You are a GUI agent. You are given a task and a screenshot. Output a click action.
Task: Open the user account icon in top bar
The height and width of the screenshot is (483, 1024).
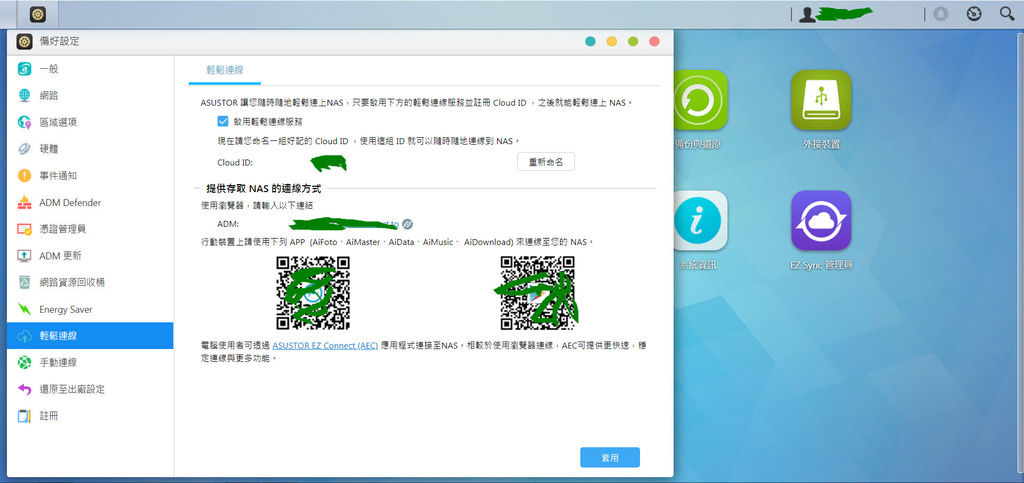[807, 14]
